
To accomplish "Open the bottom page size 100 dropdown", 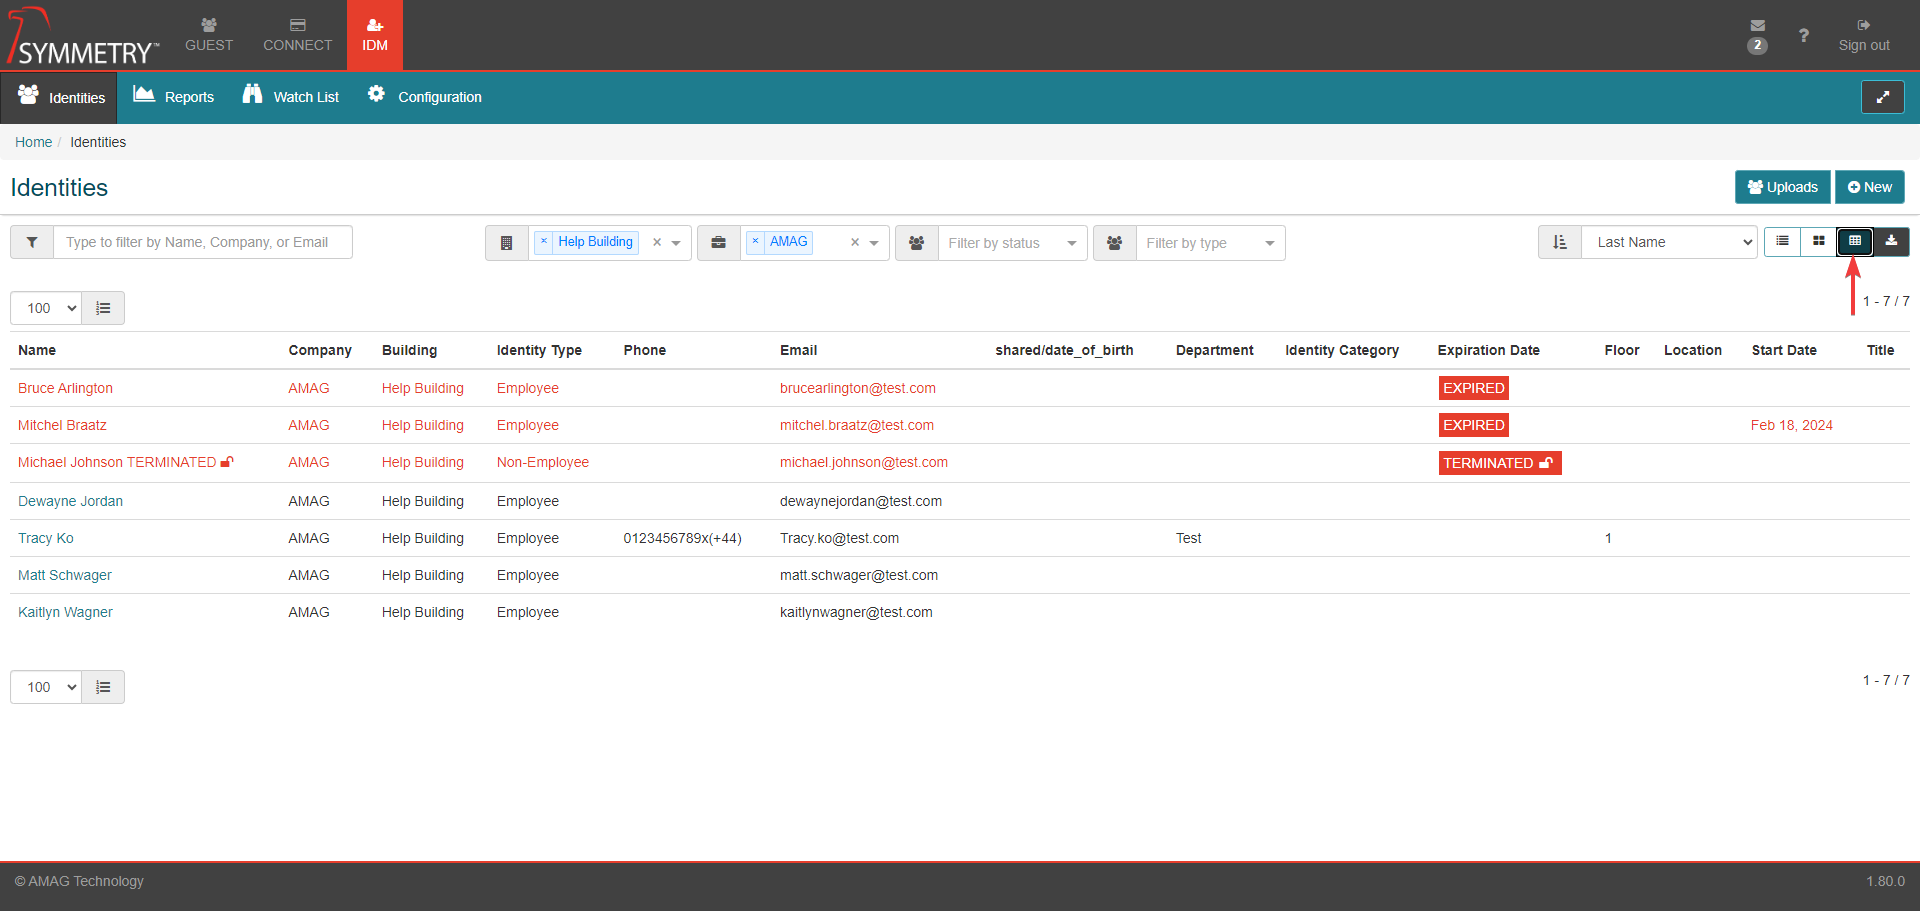I will 46,687.
